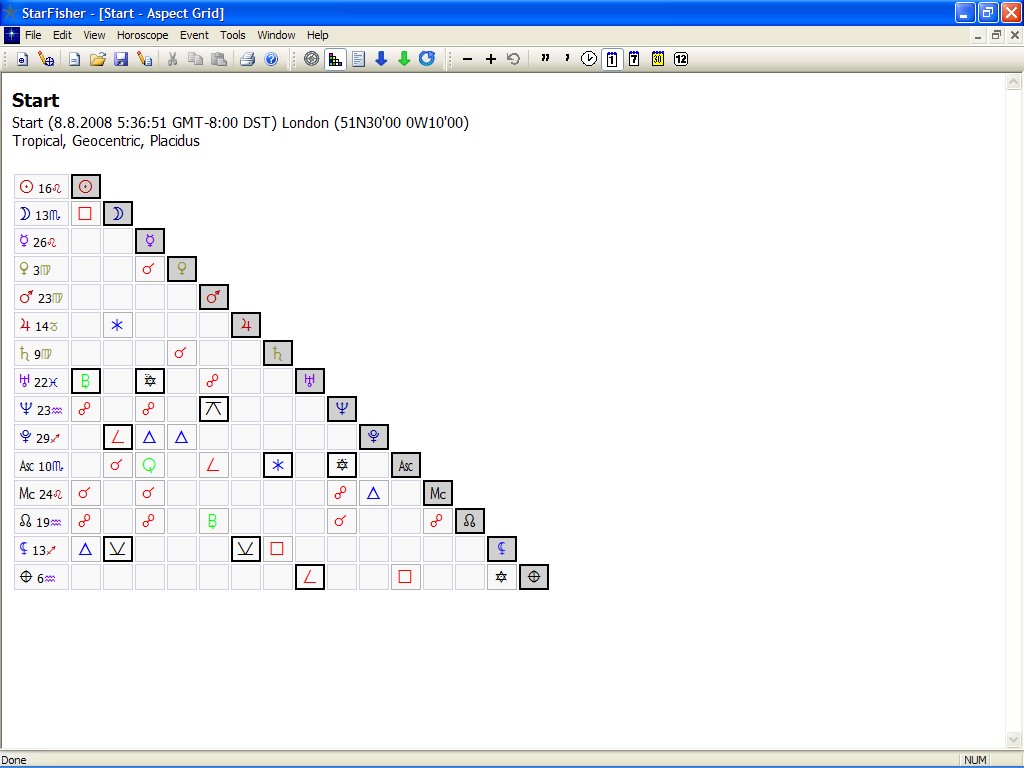Create a new blank document
This screenshot has width=1024, height=768.
point(74,59)
